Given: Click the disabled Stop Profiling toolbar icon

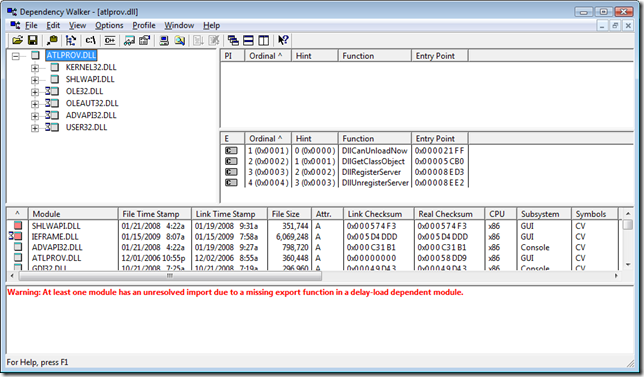Looking at the screenshot, I should [214, 40].
